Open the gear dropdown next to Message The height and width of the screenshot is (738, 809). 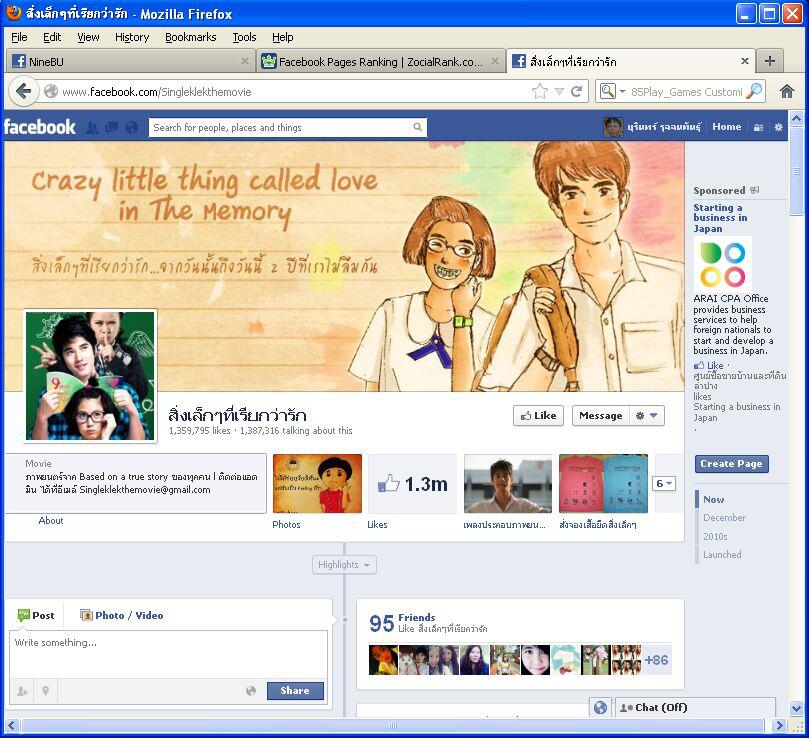[647, 416]
